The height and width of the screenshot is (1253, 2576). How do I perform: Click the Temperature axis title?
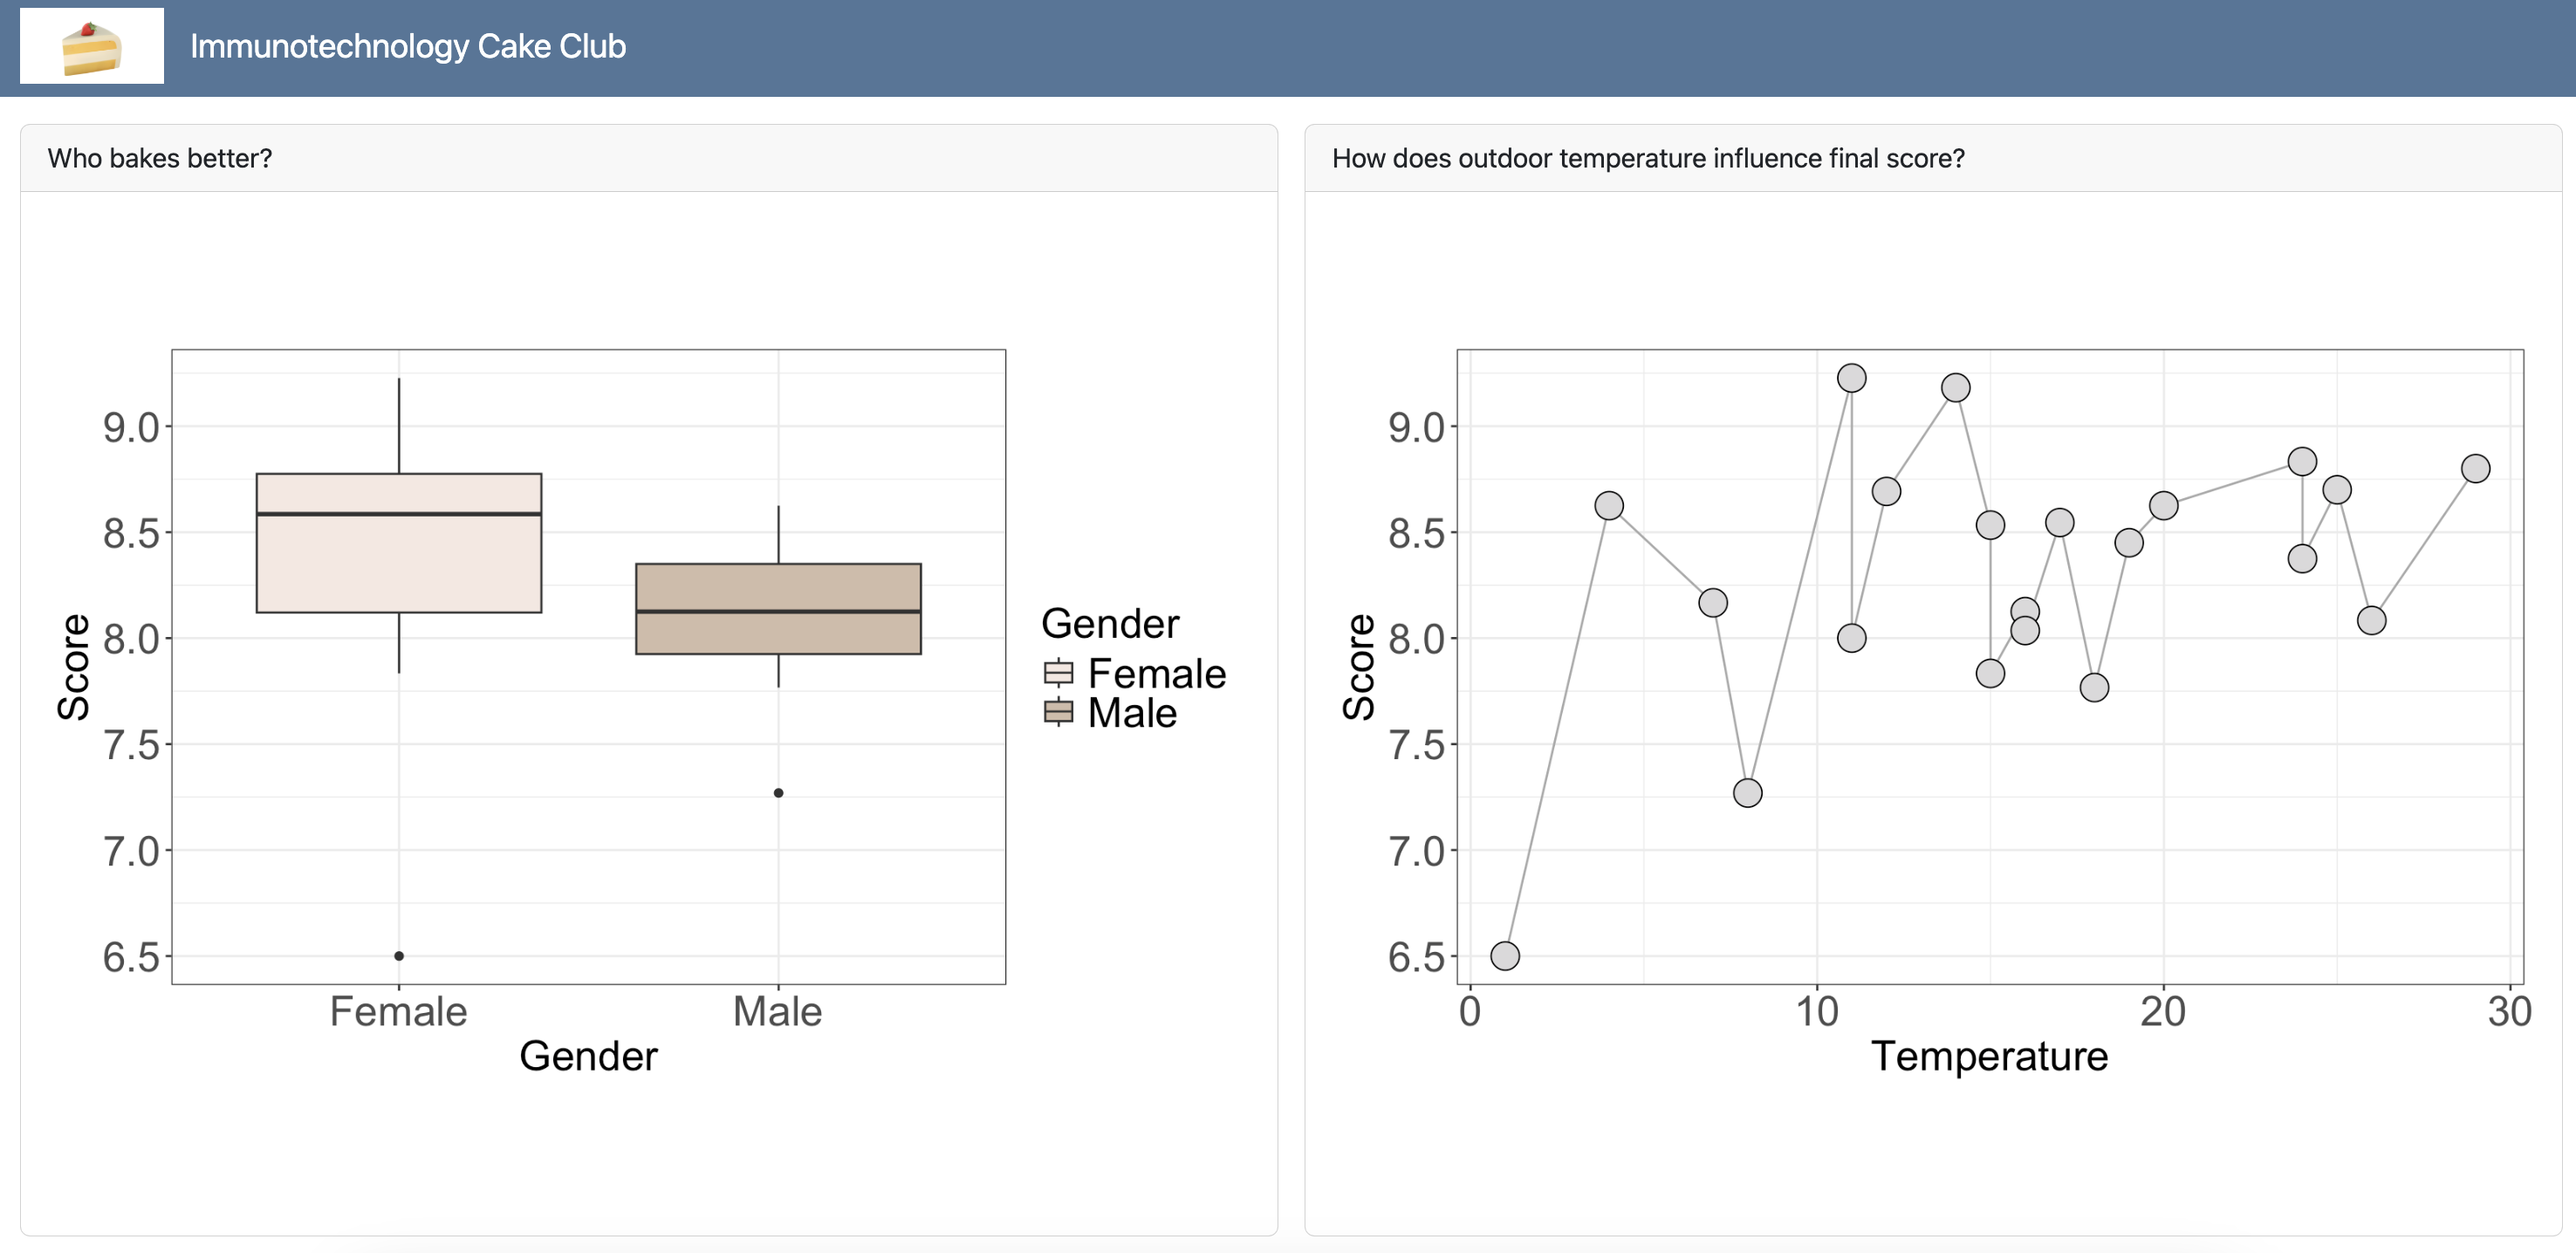pos(1989,1056)
